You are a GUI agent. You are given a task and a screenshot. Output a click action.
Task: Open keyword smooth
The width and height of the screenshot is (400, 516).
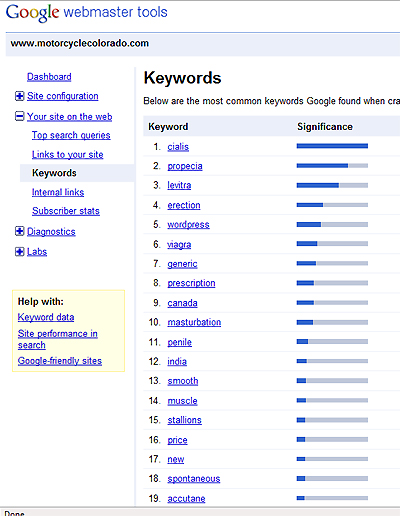(x=183, y=381)
